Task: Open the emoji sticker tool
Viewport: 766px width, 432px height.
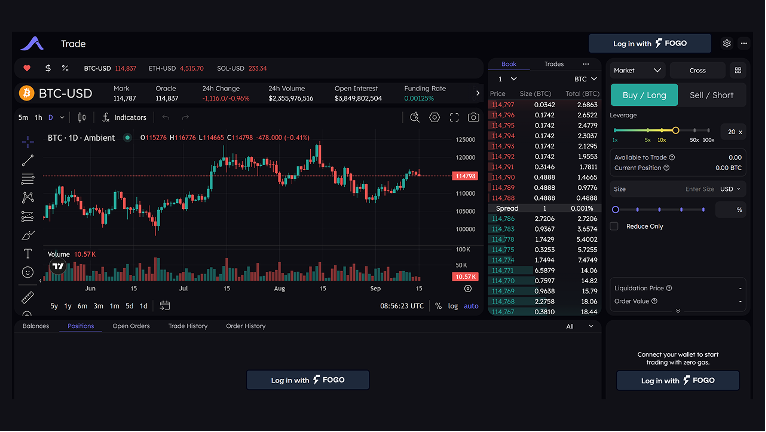Action: tap(28, 271)
